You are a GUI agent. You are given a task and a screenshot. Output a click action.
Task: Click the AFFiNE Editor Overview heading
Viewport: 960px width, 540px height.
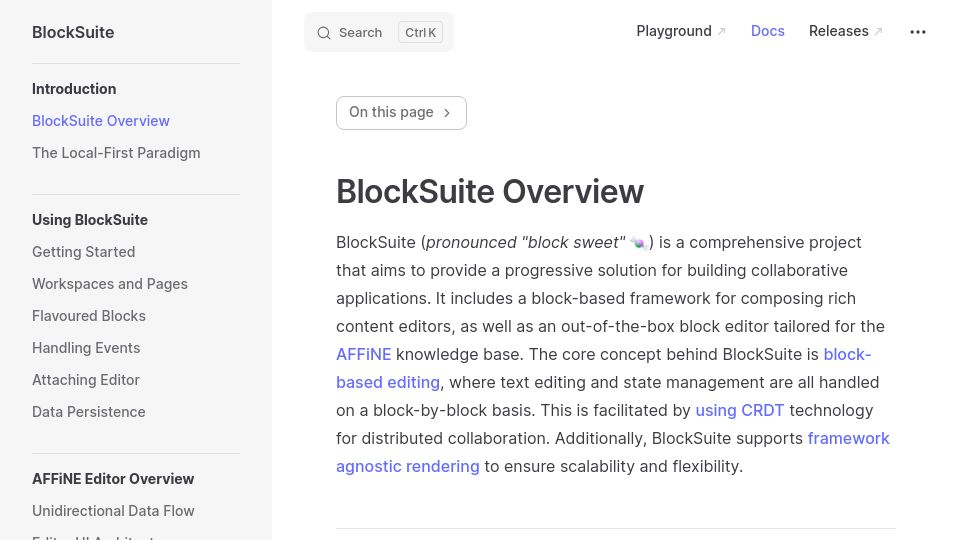[113, 479]
